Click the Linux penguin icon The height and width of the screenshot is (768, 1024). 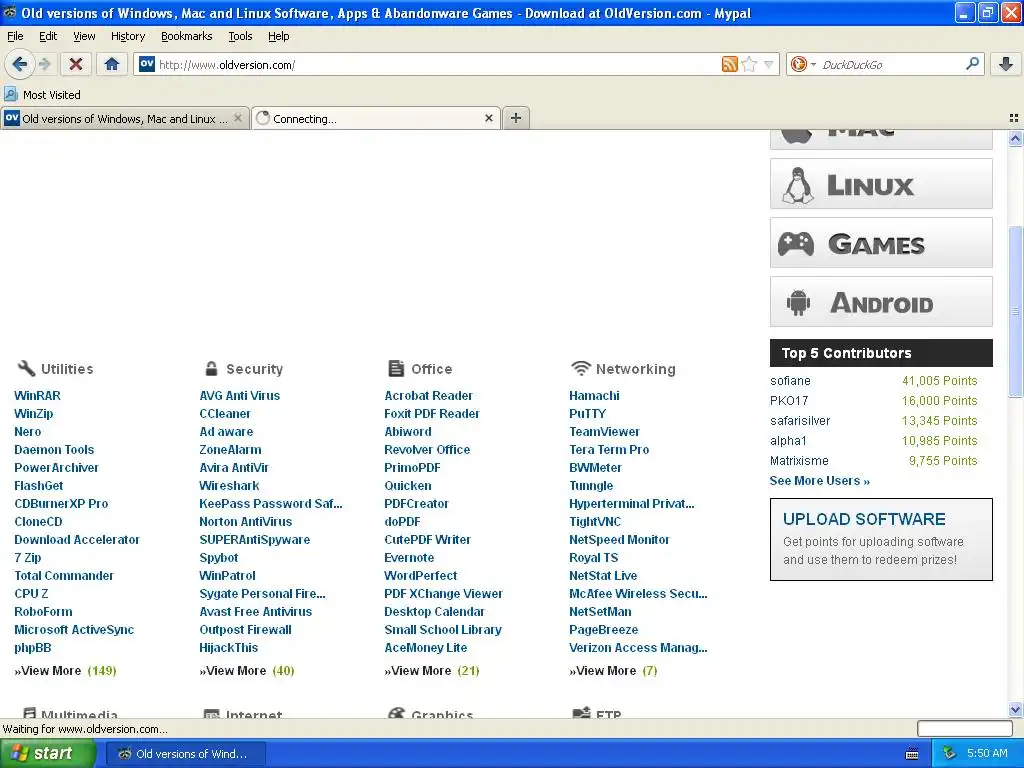(797, 185)
